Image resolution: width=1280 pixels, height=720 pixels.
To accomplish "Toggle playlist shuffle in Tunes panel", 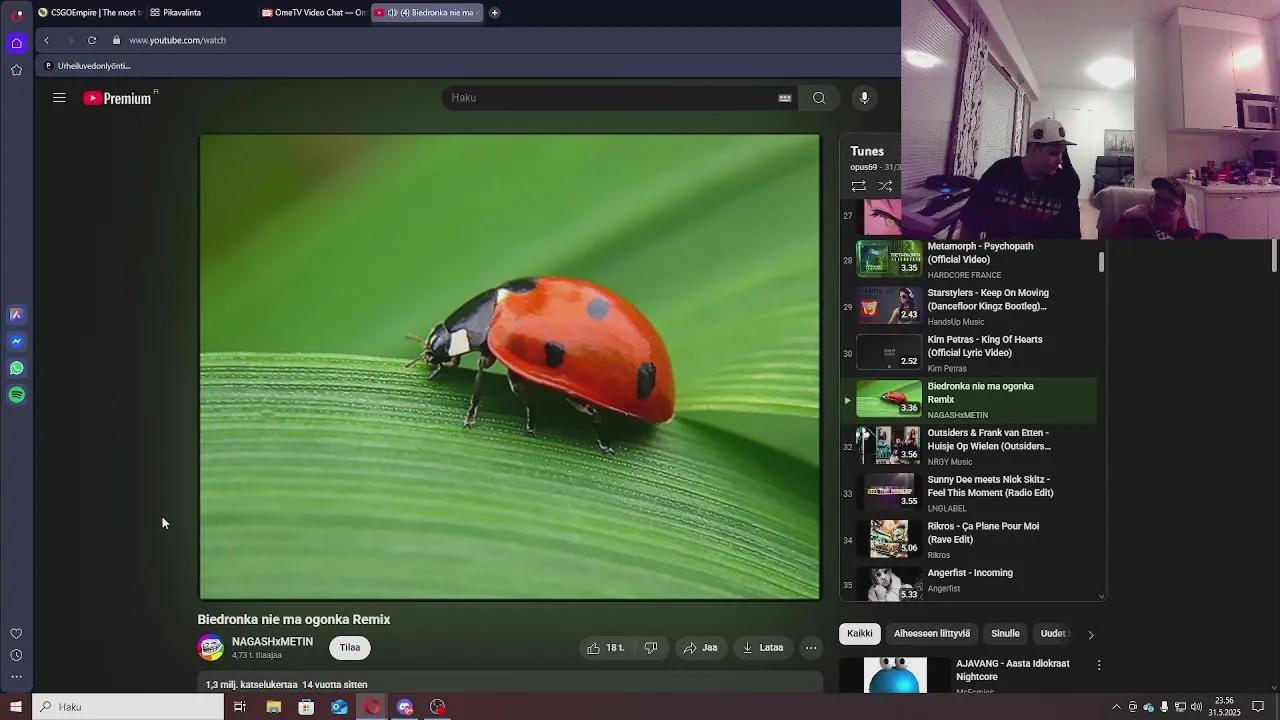I will [885, 186].
